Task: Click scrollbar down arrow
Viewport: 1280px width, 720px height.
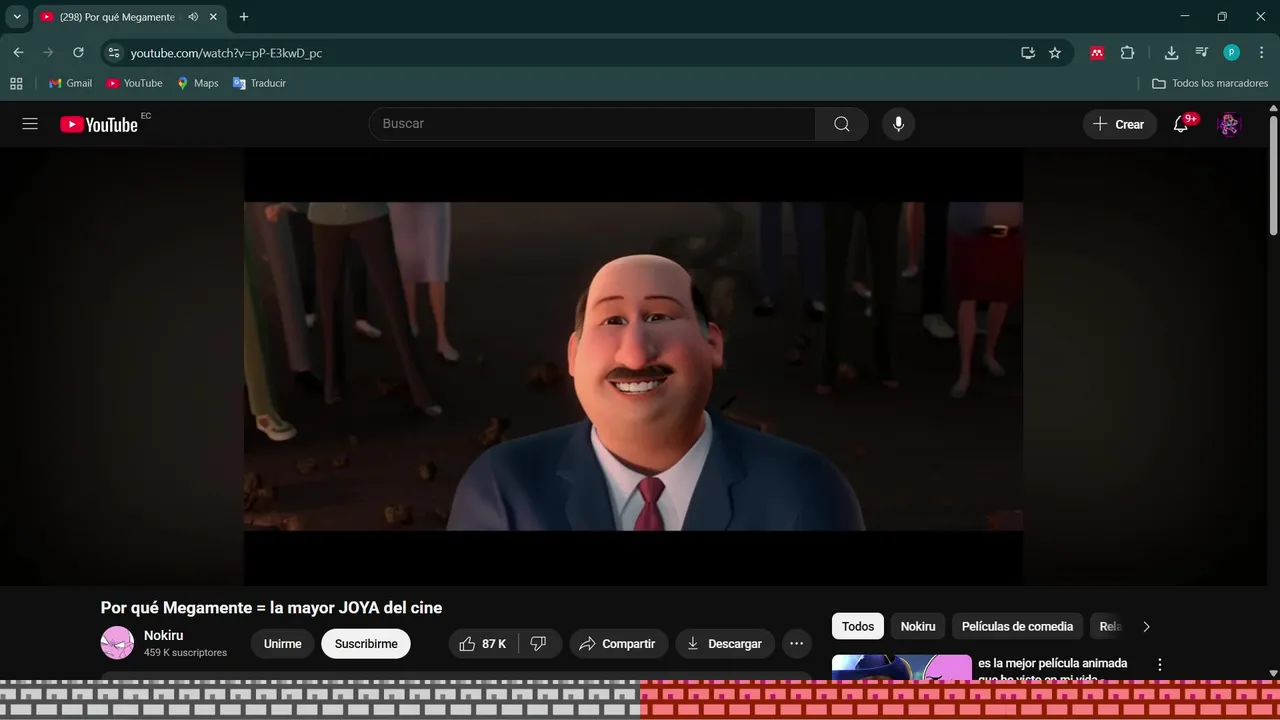Action: pyautogui.click(x=1273, y=673)
